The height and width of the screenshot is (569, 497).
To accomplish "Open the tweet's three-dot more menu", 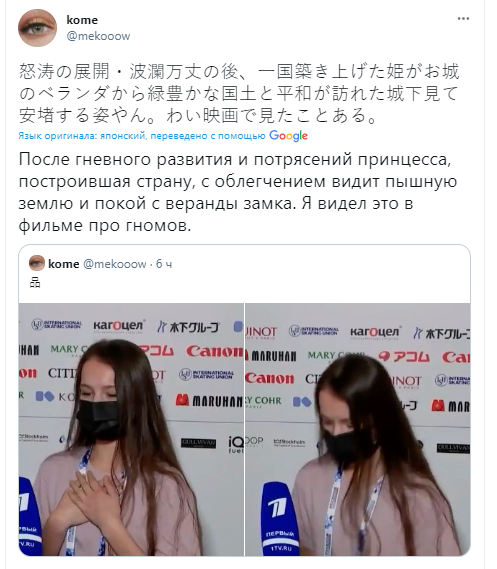I will tap(463, 19).
